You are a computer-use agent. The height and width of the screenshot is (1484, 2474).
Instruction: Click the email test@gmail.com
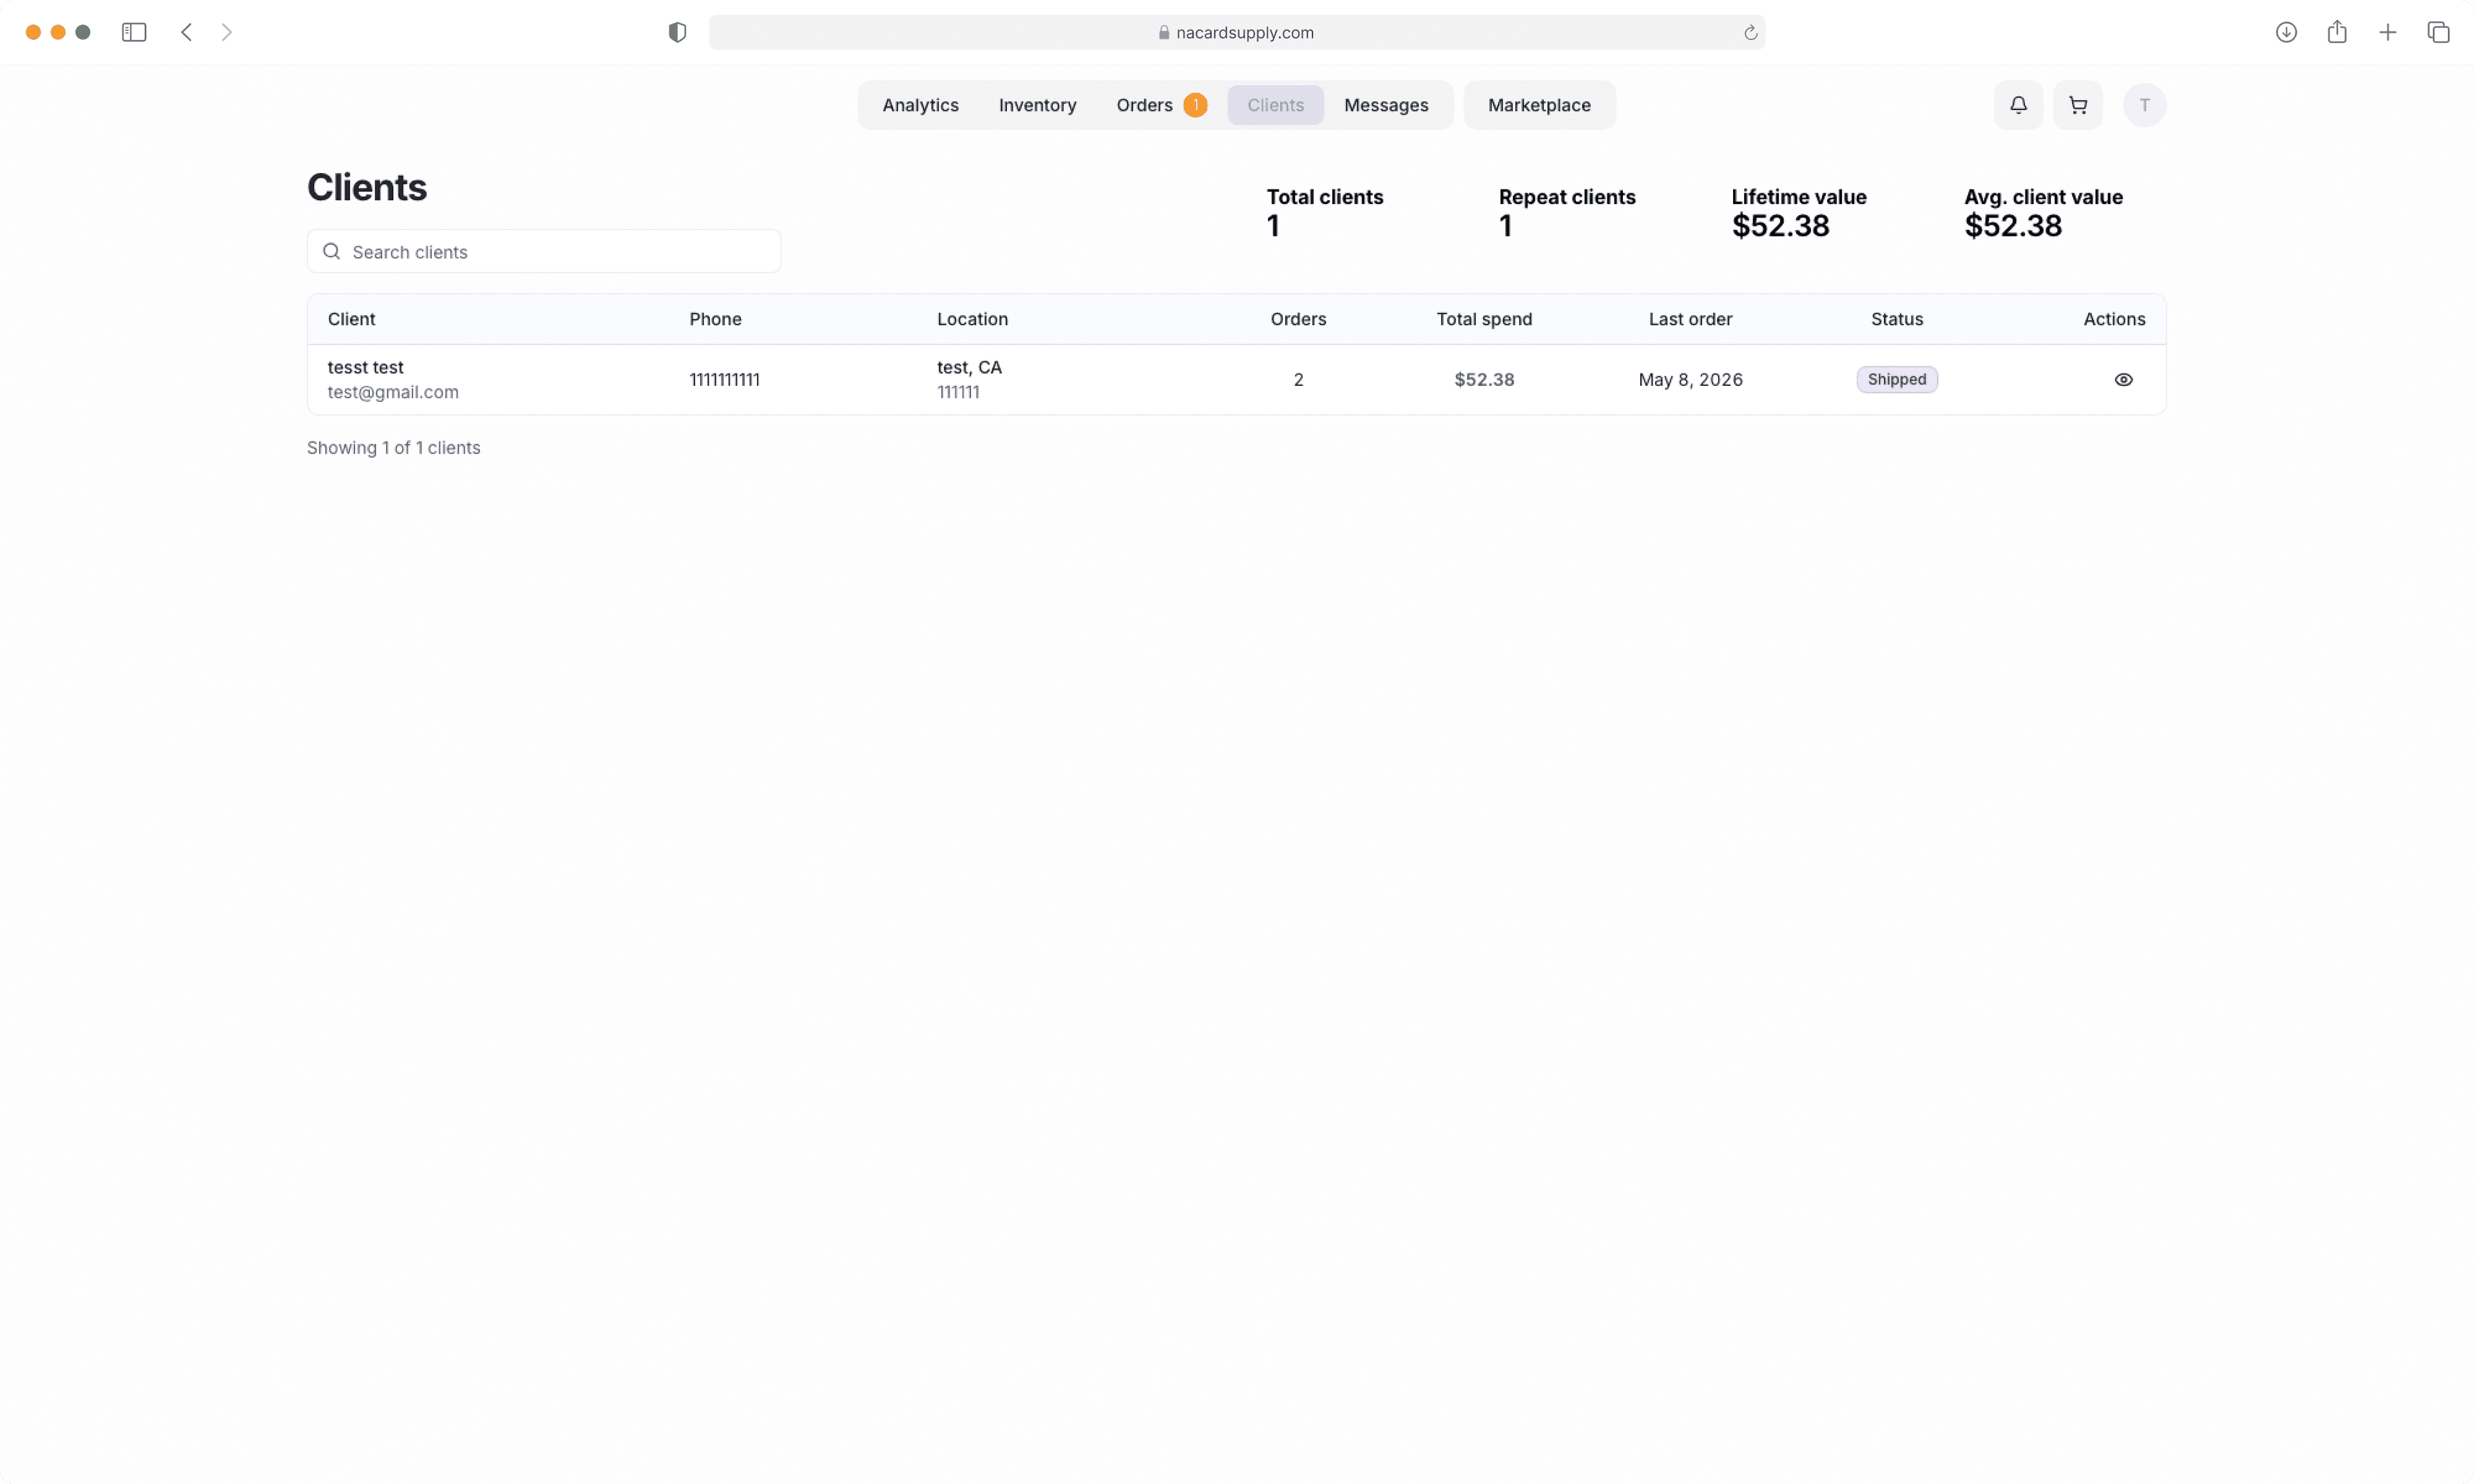pyautogui.click(x=393, y=392)
